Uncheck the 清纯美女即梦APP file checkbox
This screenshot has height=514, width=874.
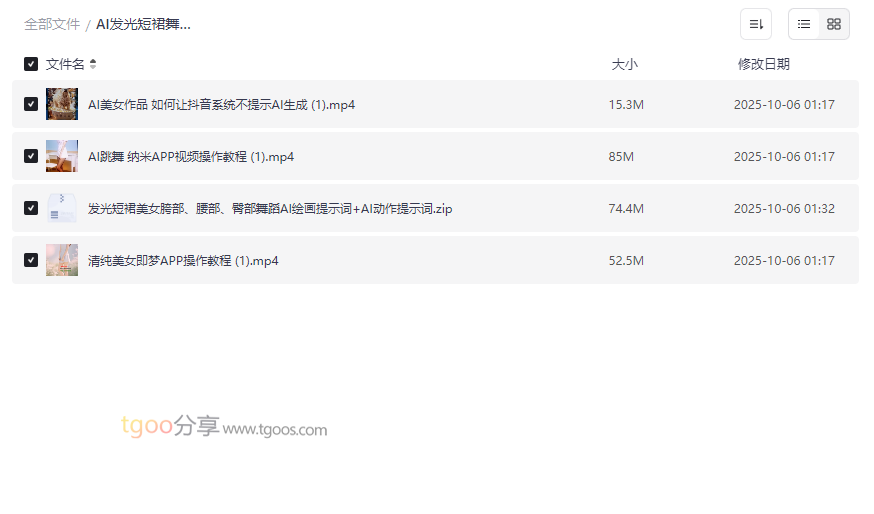click(31, 260)
